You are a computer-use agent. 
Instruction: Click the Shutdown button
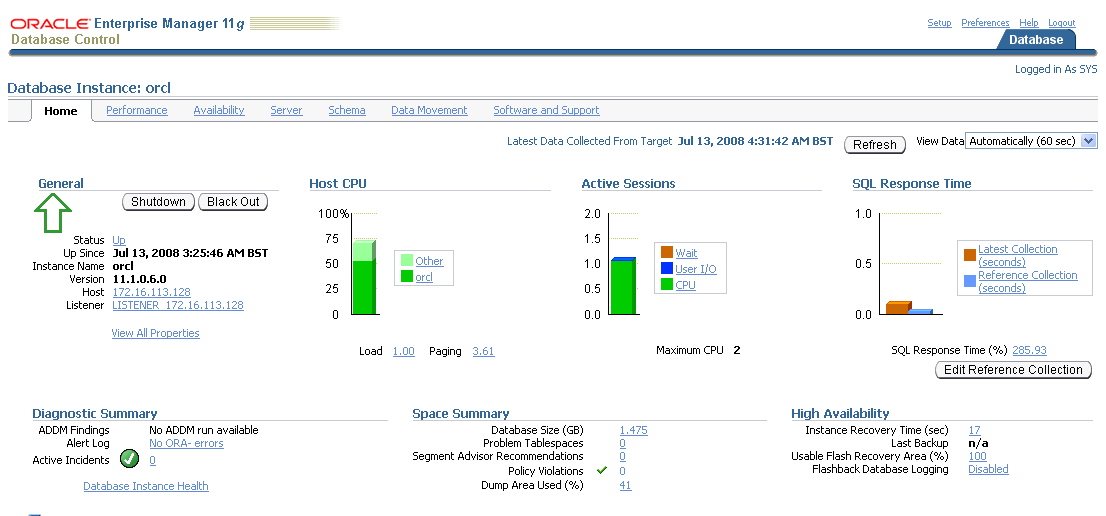(x=159, y=202)
